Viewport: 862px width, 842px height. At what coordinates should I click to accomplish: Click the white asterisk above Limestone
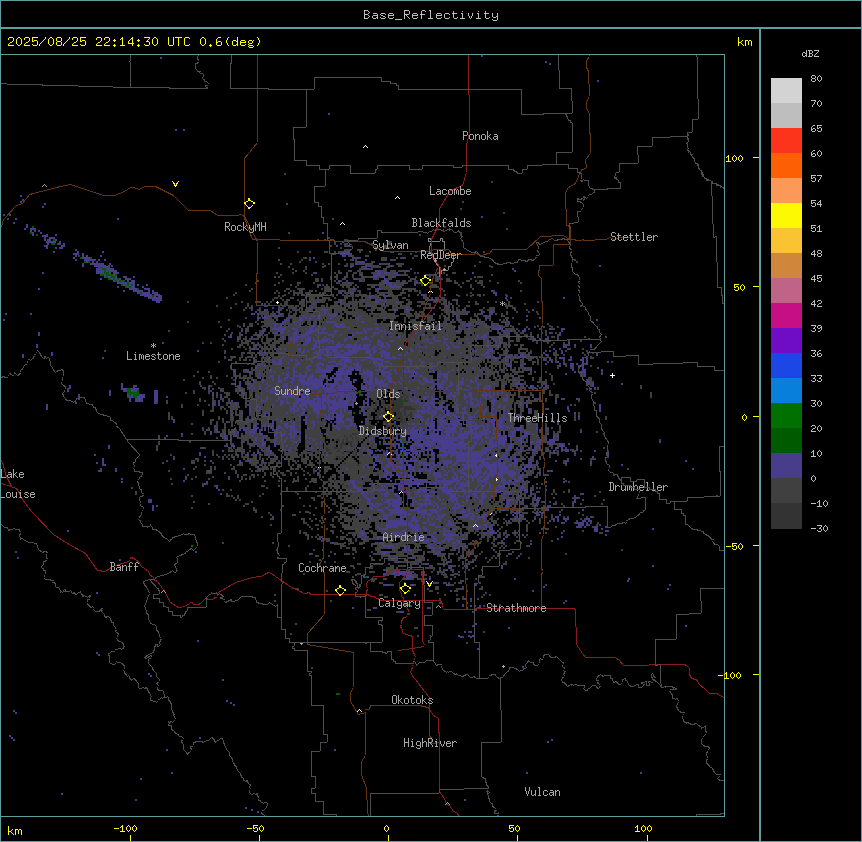(x=153, y=346)
